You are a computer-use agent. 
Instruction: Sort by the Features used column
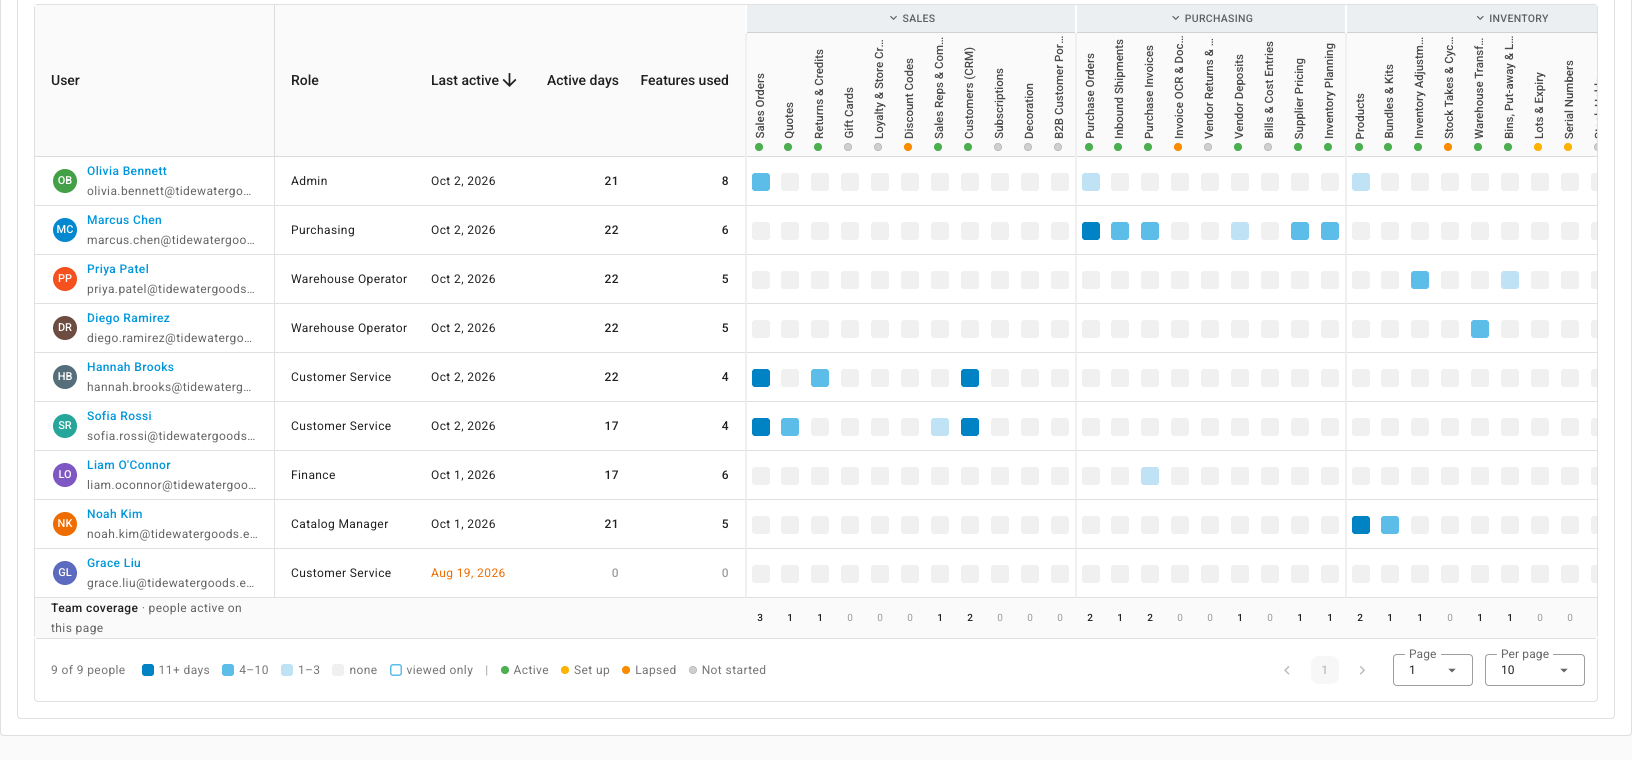684,80
